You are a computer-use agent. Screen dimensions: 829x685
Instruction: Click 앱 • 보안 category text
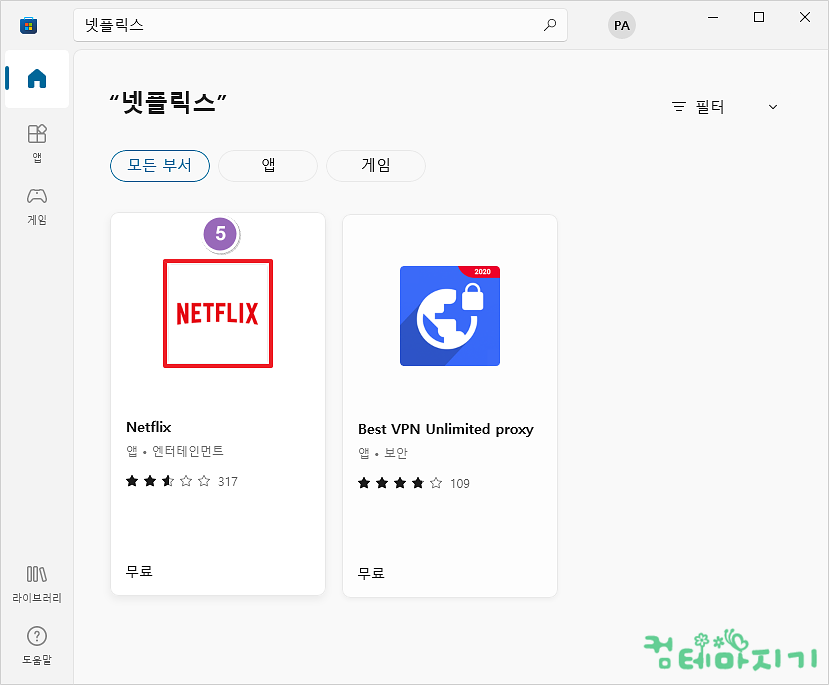point(383,453)
